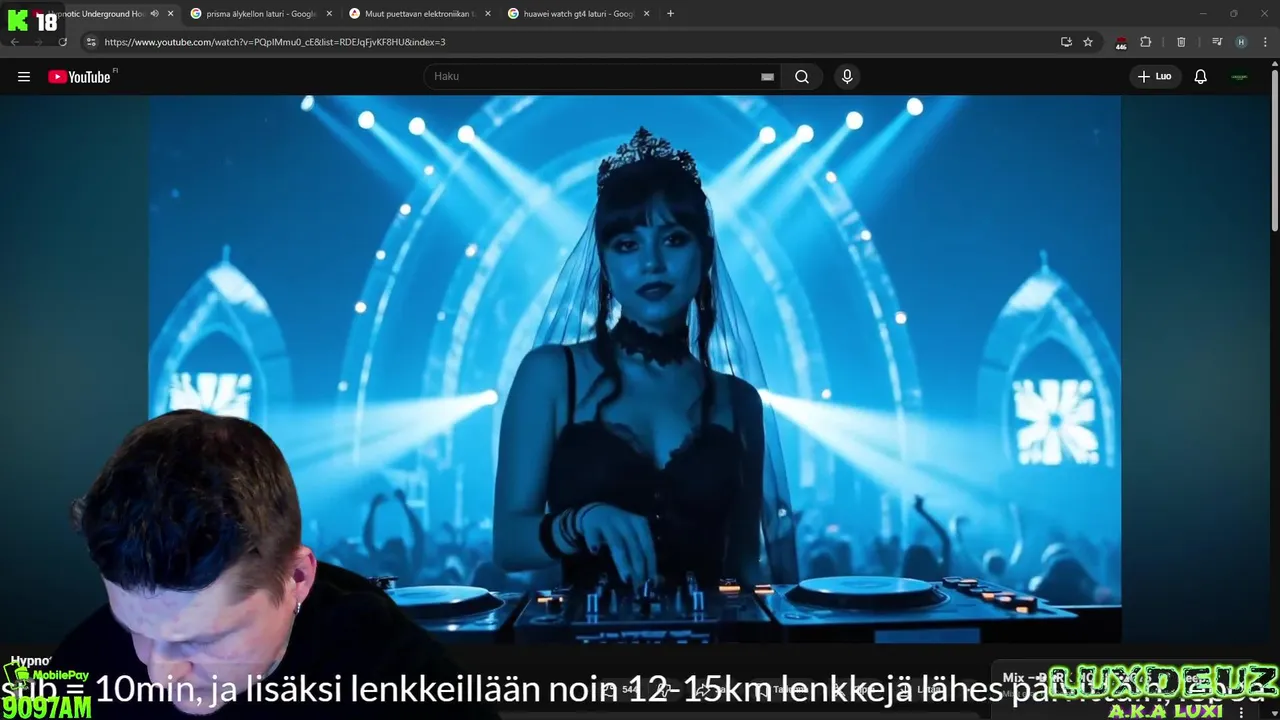Open the YouTube hamburger guide menu
The width and height of the screenshot is (1280, 720).
click(x=24, y=77)
